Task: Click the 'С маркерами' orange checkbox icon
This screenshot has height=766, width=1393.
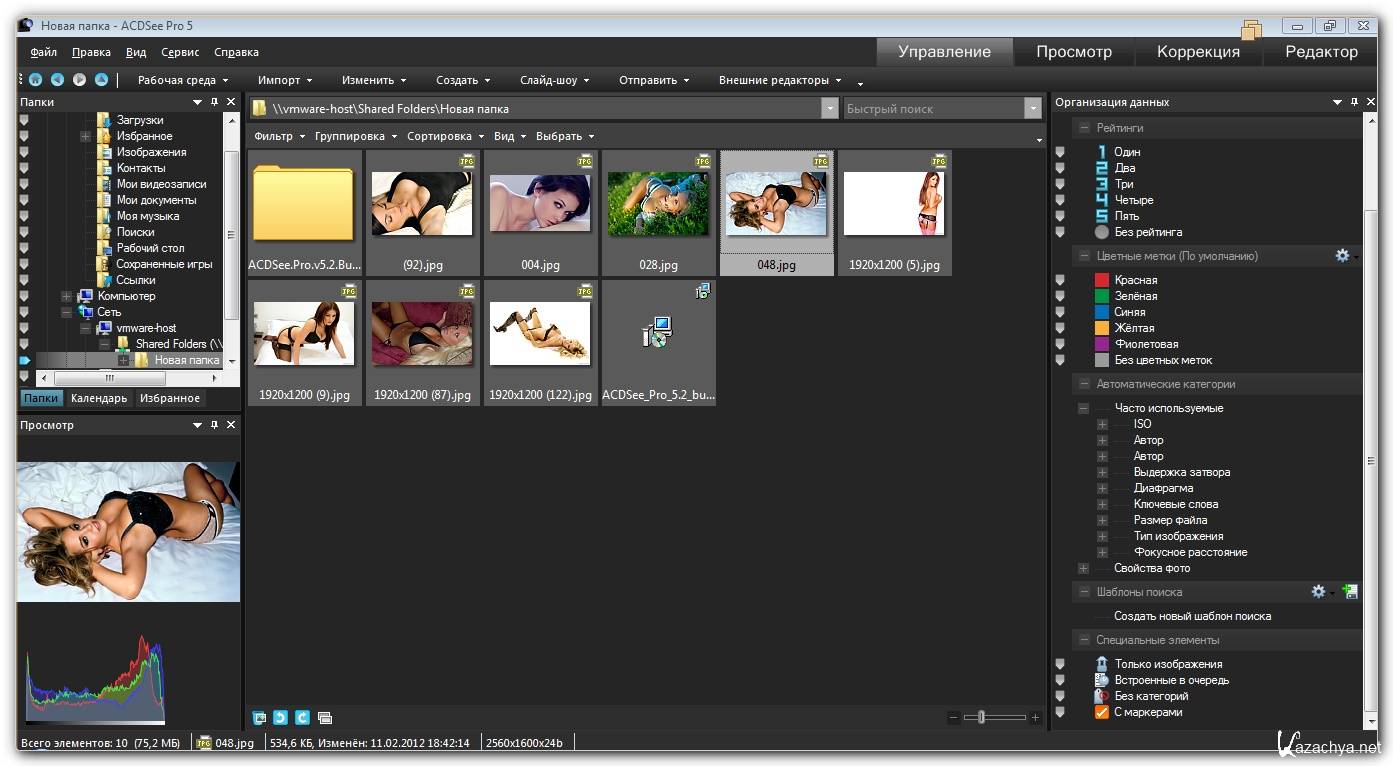Action: (1102, 712)
